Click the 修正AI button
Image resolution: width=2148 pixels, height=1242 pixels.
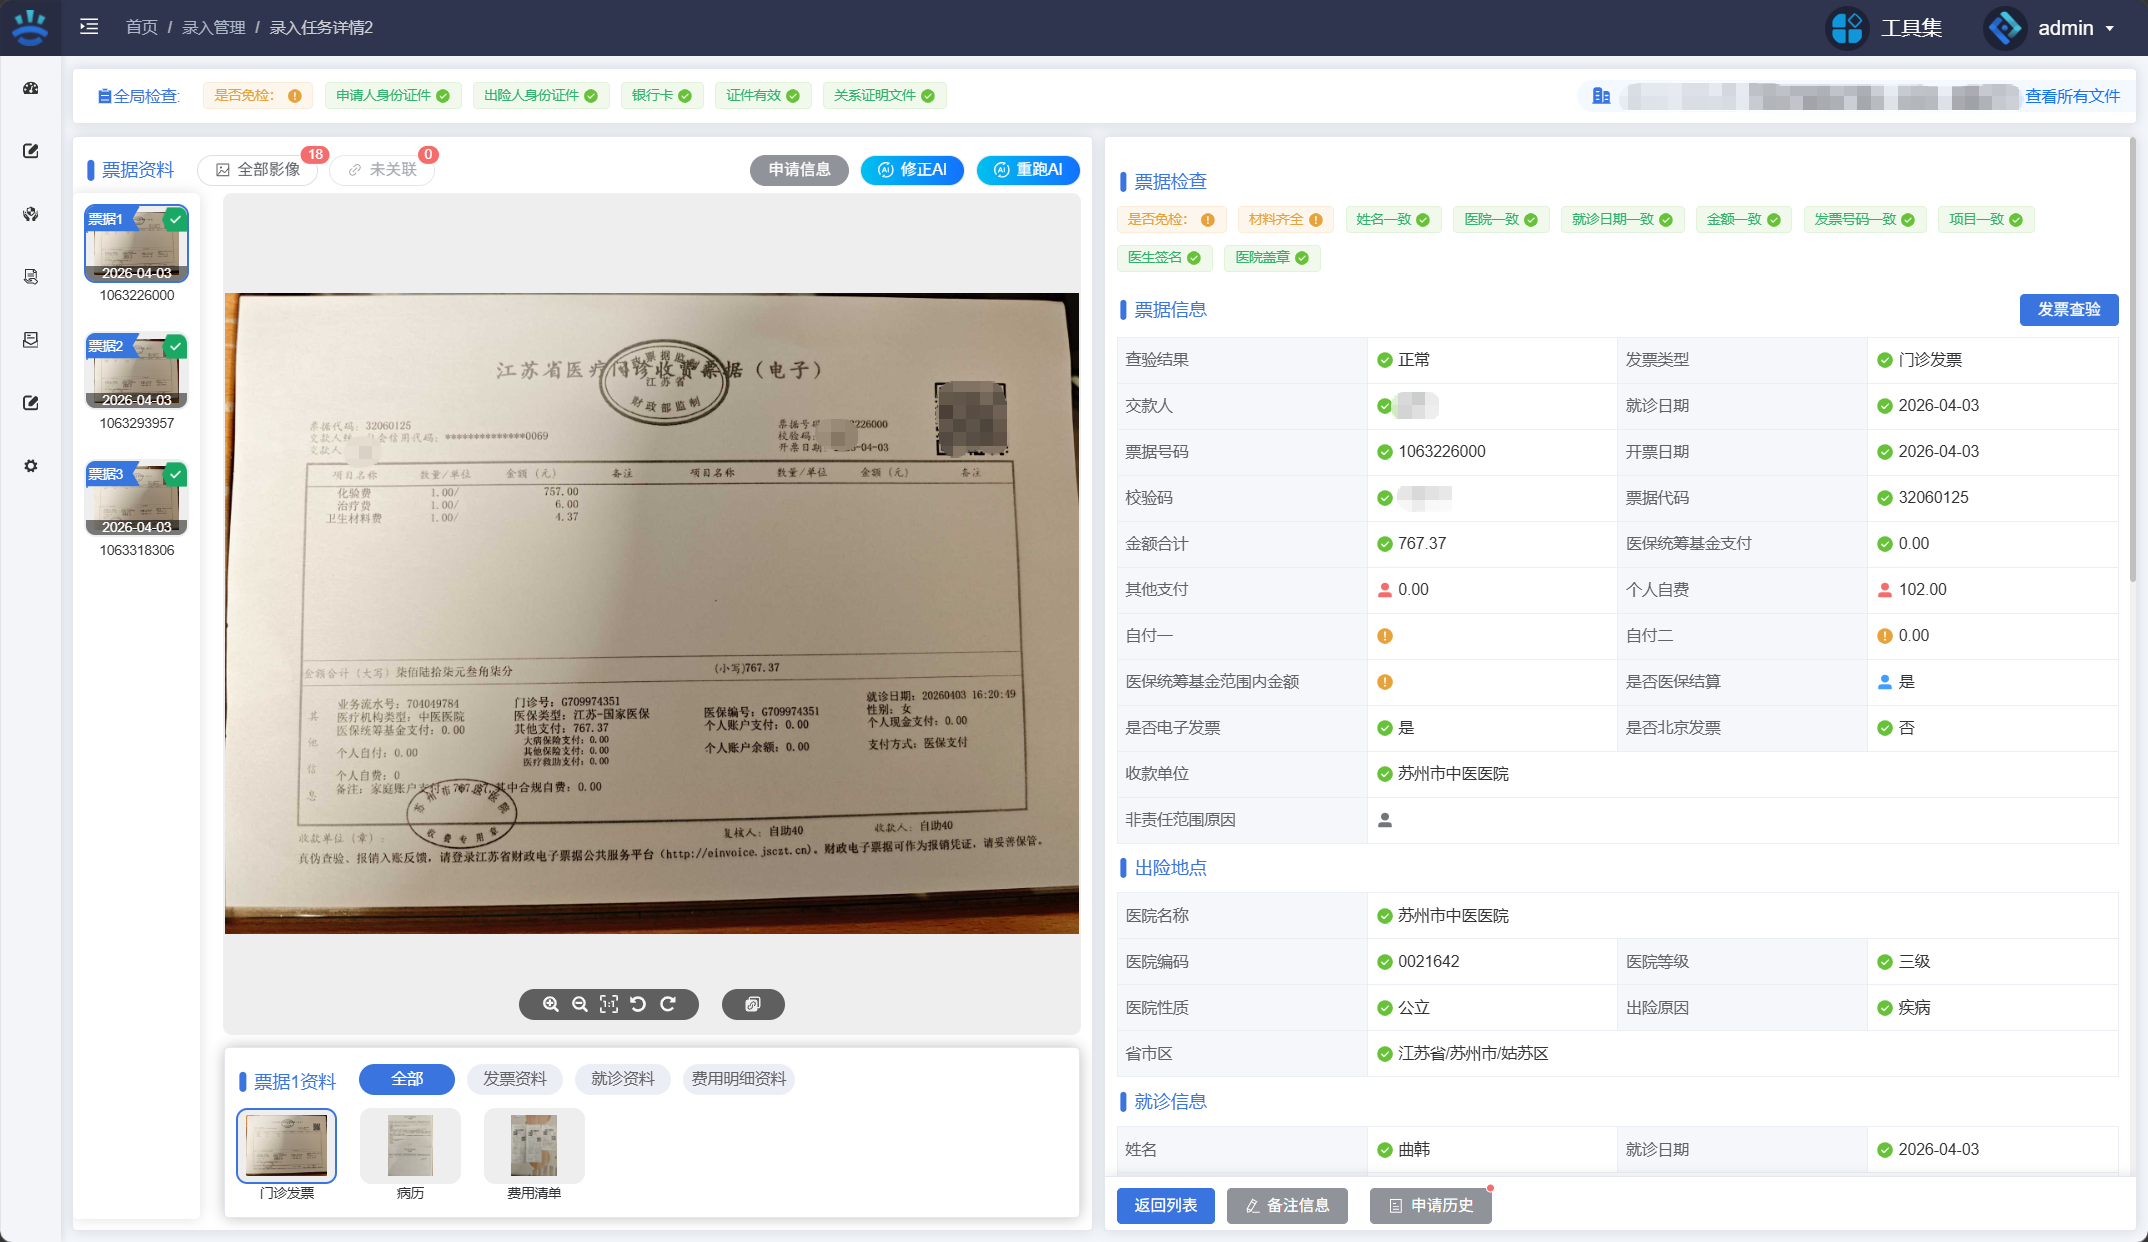[912, 170]
